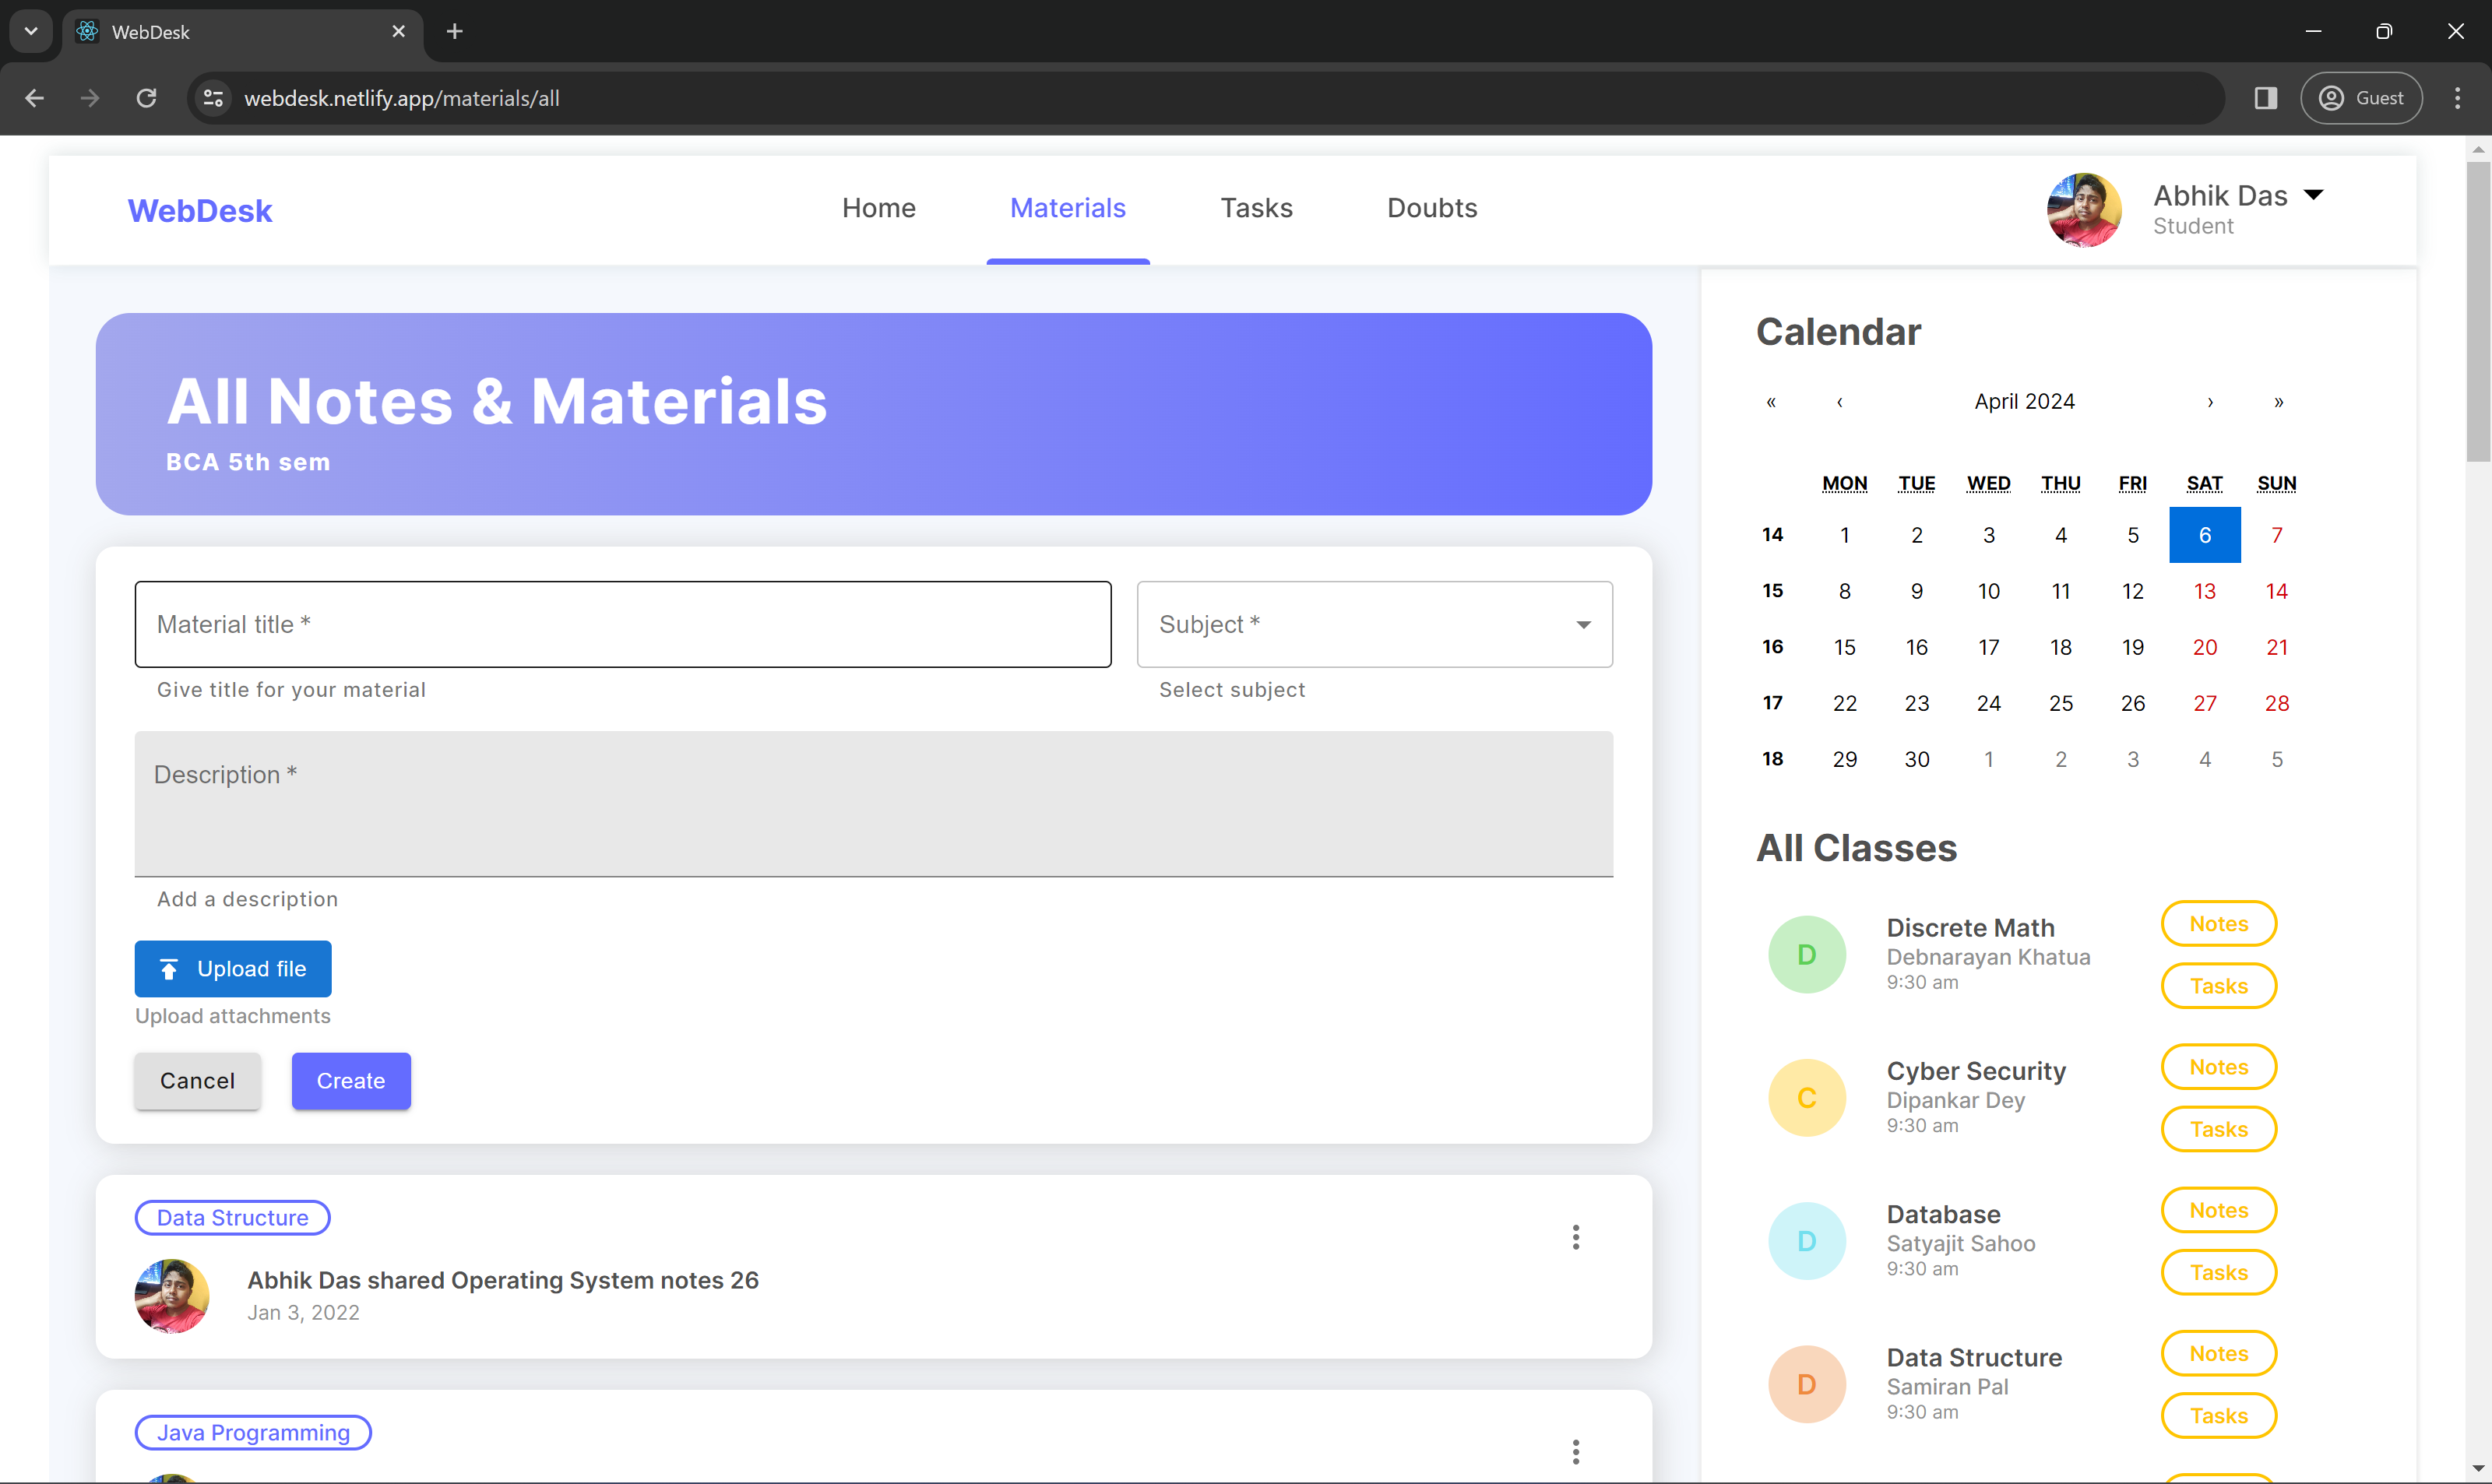Expand the Abhik Das user dropdown arrow
Screen dimensions: 2492x1484
[x=2313, y=194]
